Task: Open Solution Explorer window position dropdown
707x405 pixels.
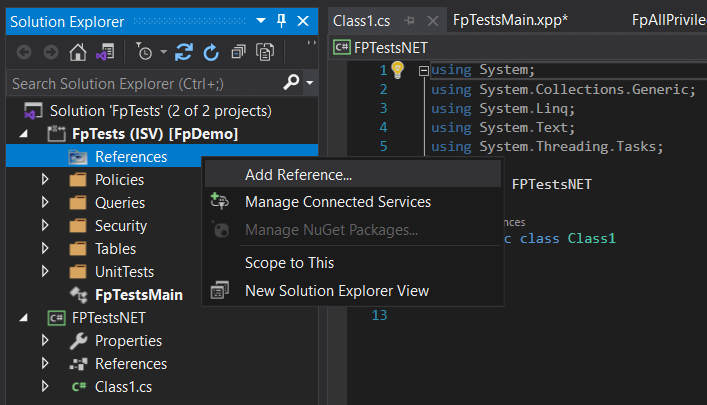Action: [261, 21]
